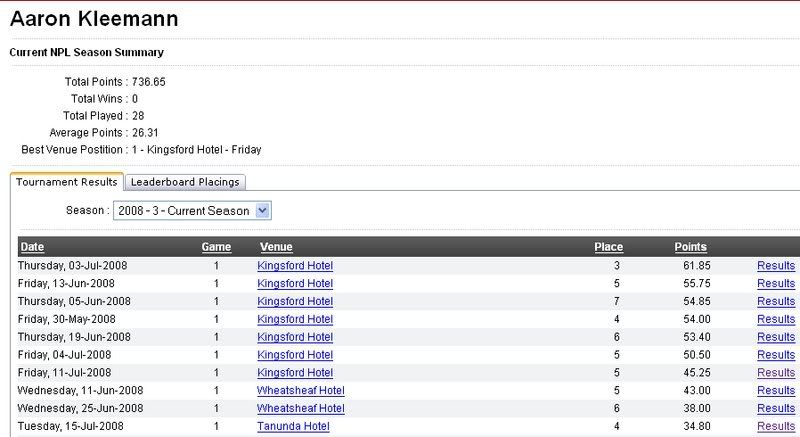Sort table by the Place column header
Screen dimensions: 800x437
click(608, 247)
